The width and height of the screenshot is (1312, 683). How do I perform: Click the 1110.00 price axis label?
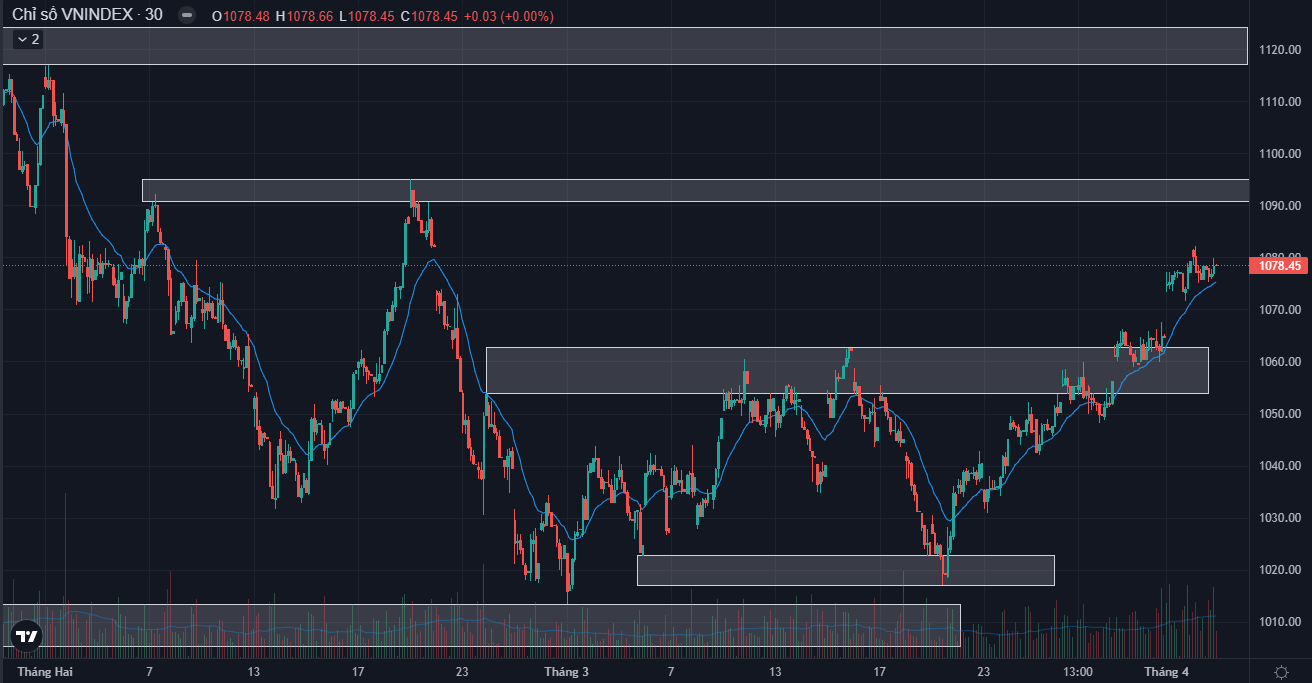(1280, 102)
